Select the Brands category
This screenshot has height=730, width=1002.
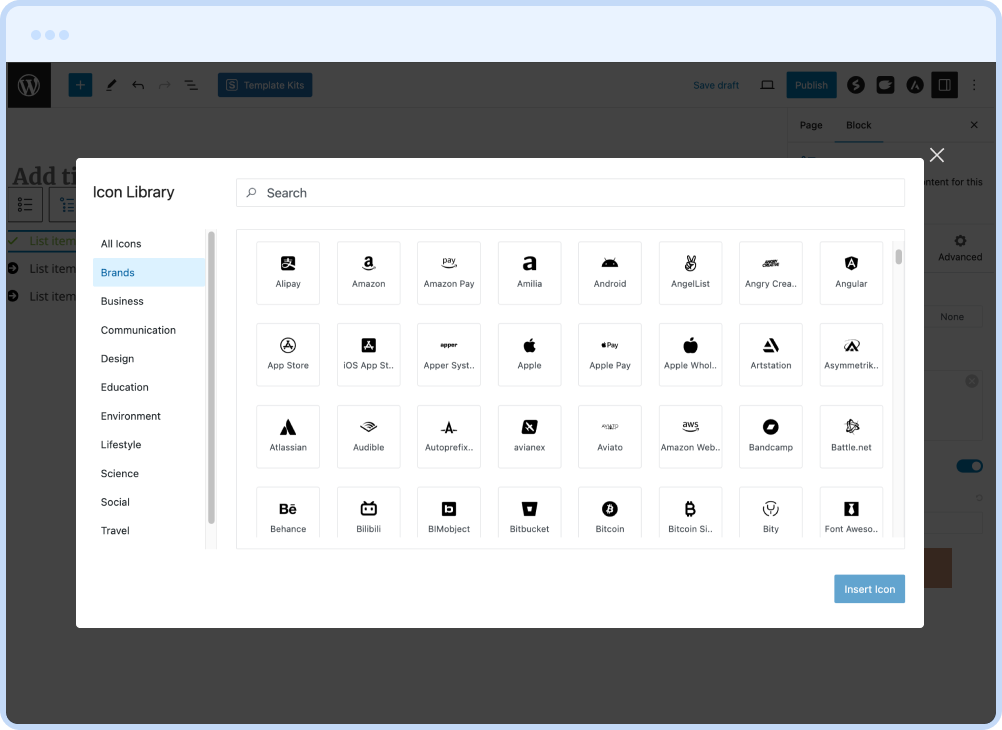coord(149,272)
